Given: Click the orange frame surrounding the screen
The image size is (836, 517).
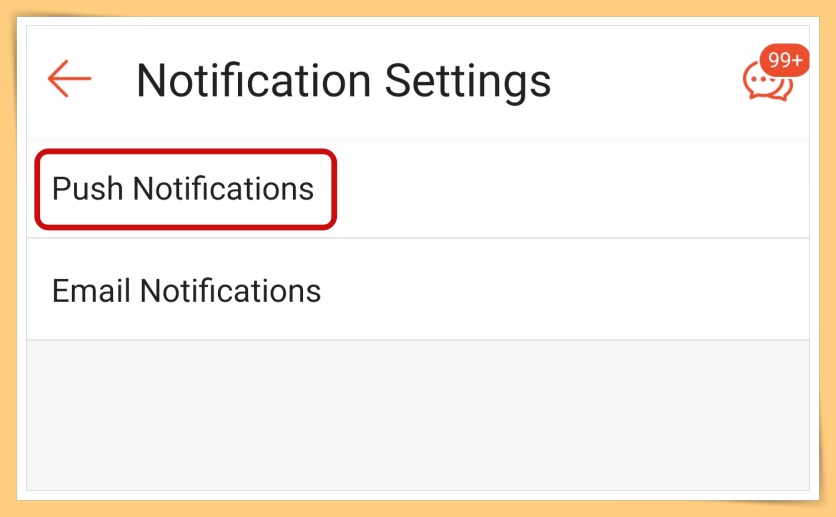Looking at the screenshot, I should pyautogui.click(x=418, y=7).
